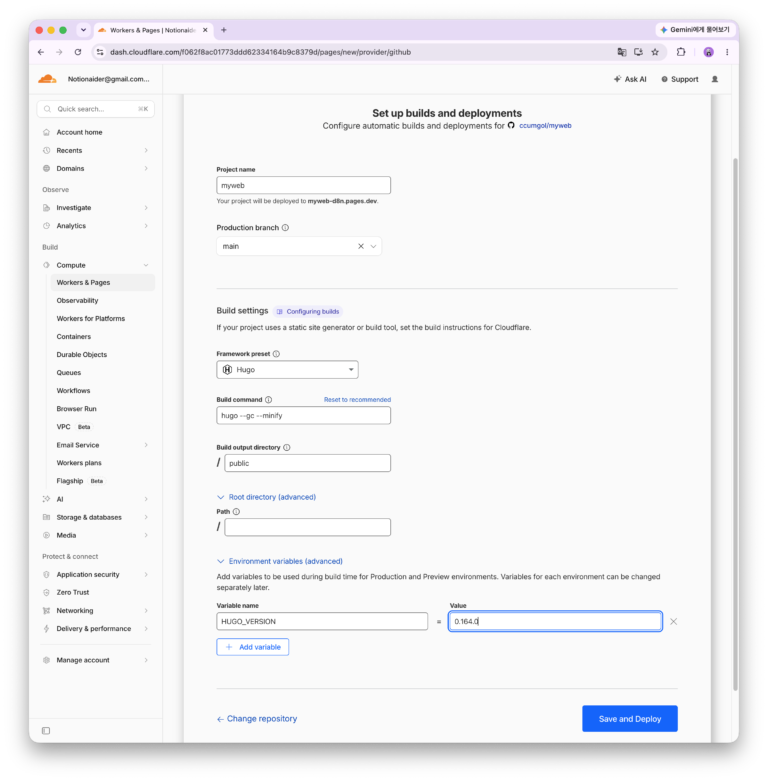
Task: Collapse Root directory (advanced) section
Action: tap(266, 497)
